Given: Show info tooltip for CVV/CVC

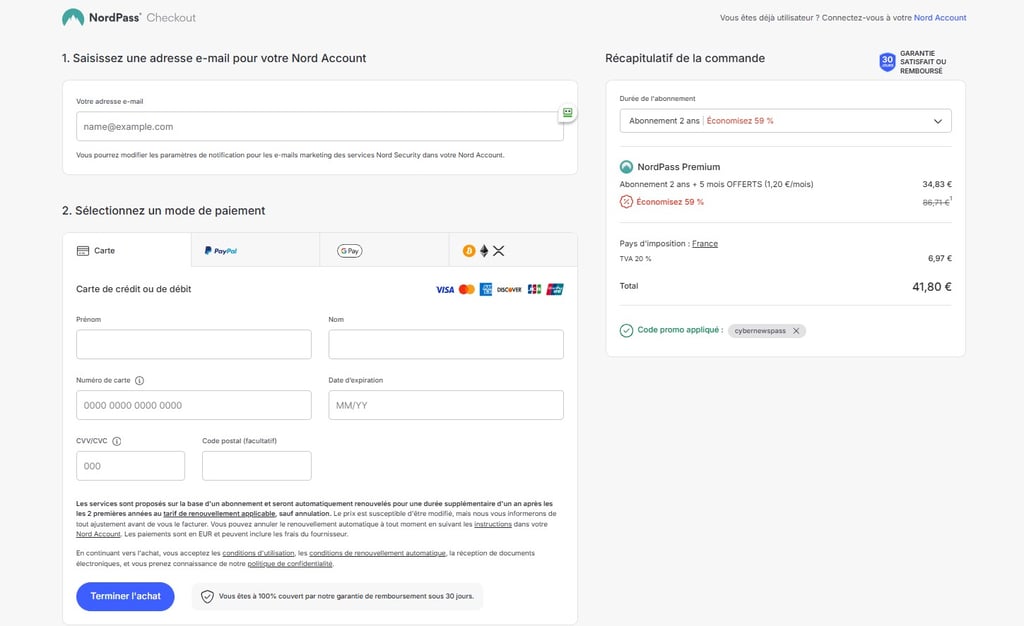Looking at the screenshot, I should coord(116,441).
